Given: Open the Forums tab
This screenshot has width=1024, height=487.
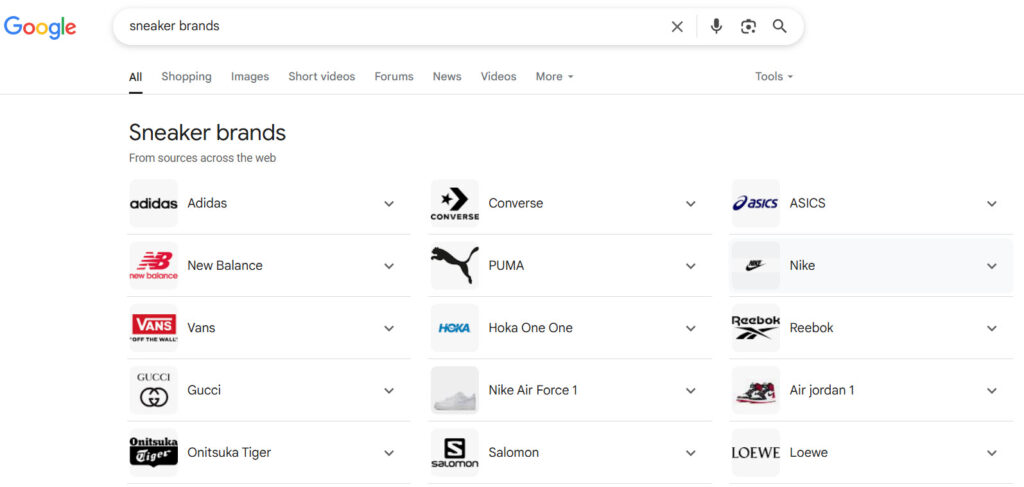Looking at the screenshot, I should click(394, 76).
